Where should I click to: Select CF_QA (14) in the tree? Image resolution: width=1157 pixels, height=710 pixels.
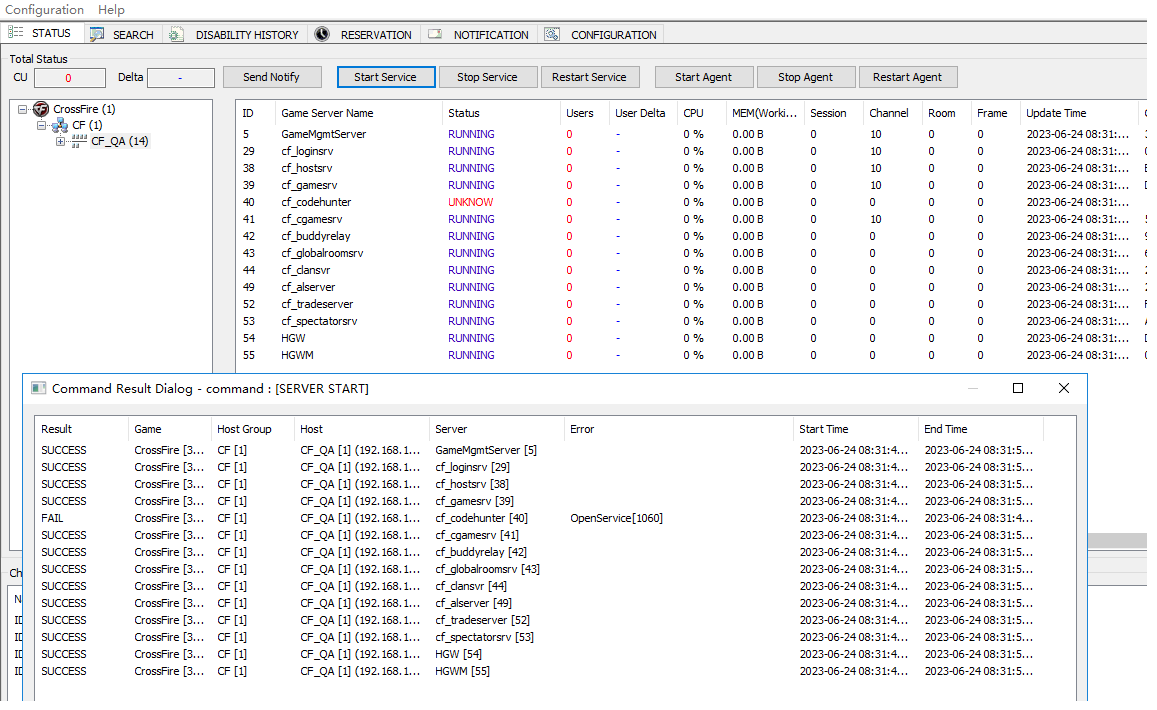(x=120, y=142)
